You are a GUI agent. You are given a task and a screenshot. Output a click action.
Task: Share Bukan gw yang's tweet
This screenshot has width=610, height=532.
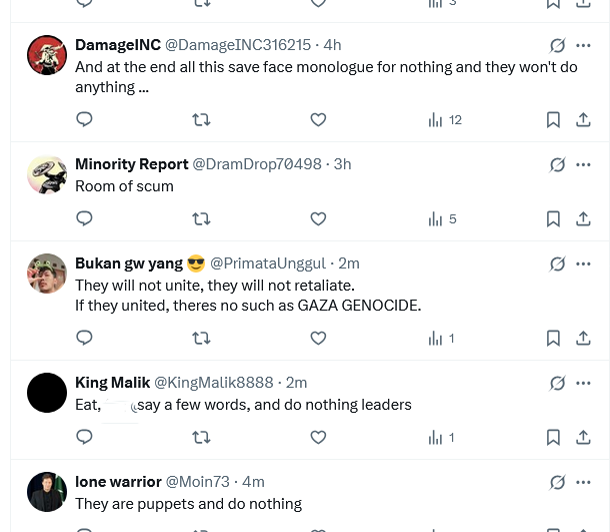(583, 338)
